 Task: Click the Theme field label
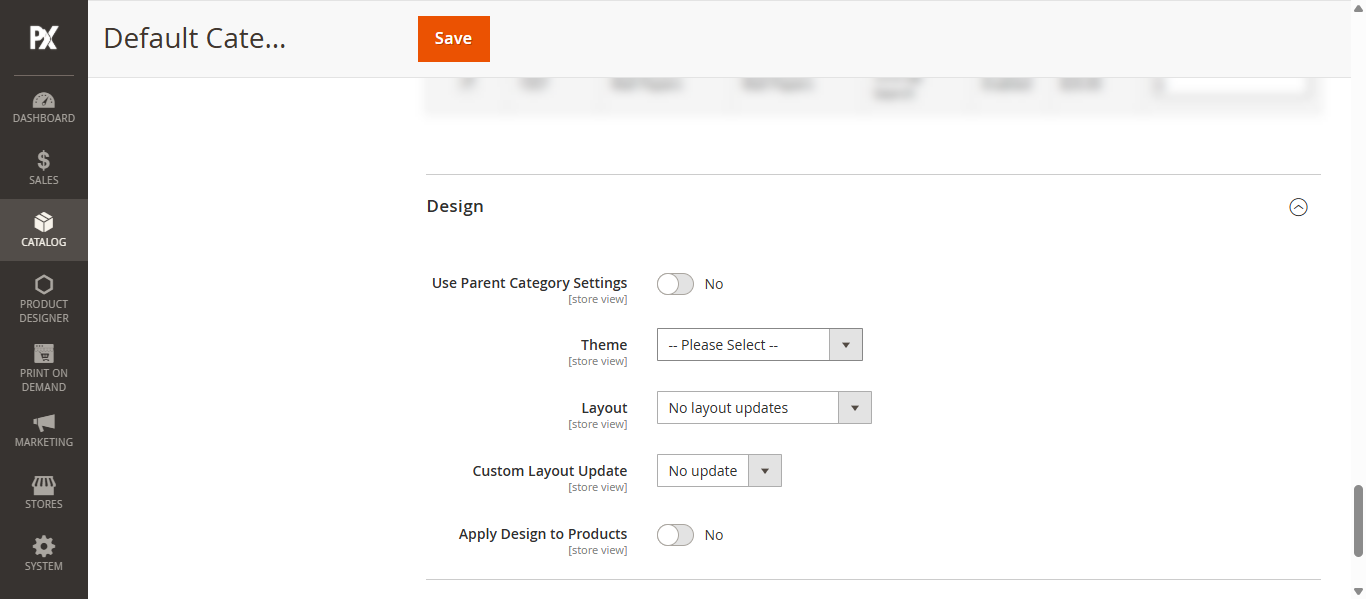click(x=604, y=345)
